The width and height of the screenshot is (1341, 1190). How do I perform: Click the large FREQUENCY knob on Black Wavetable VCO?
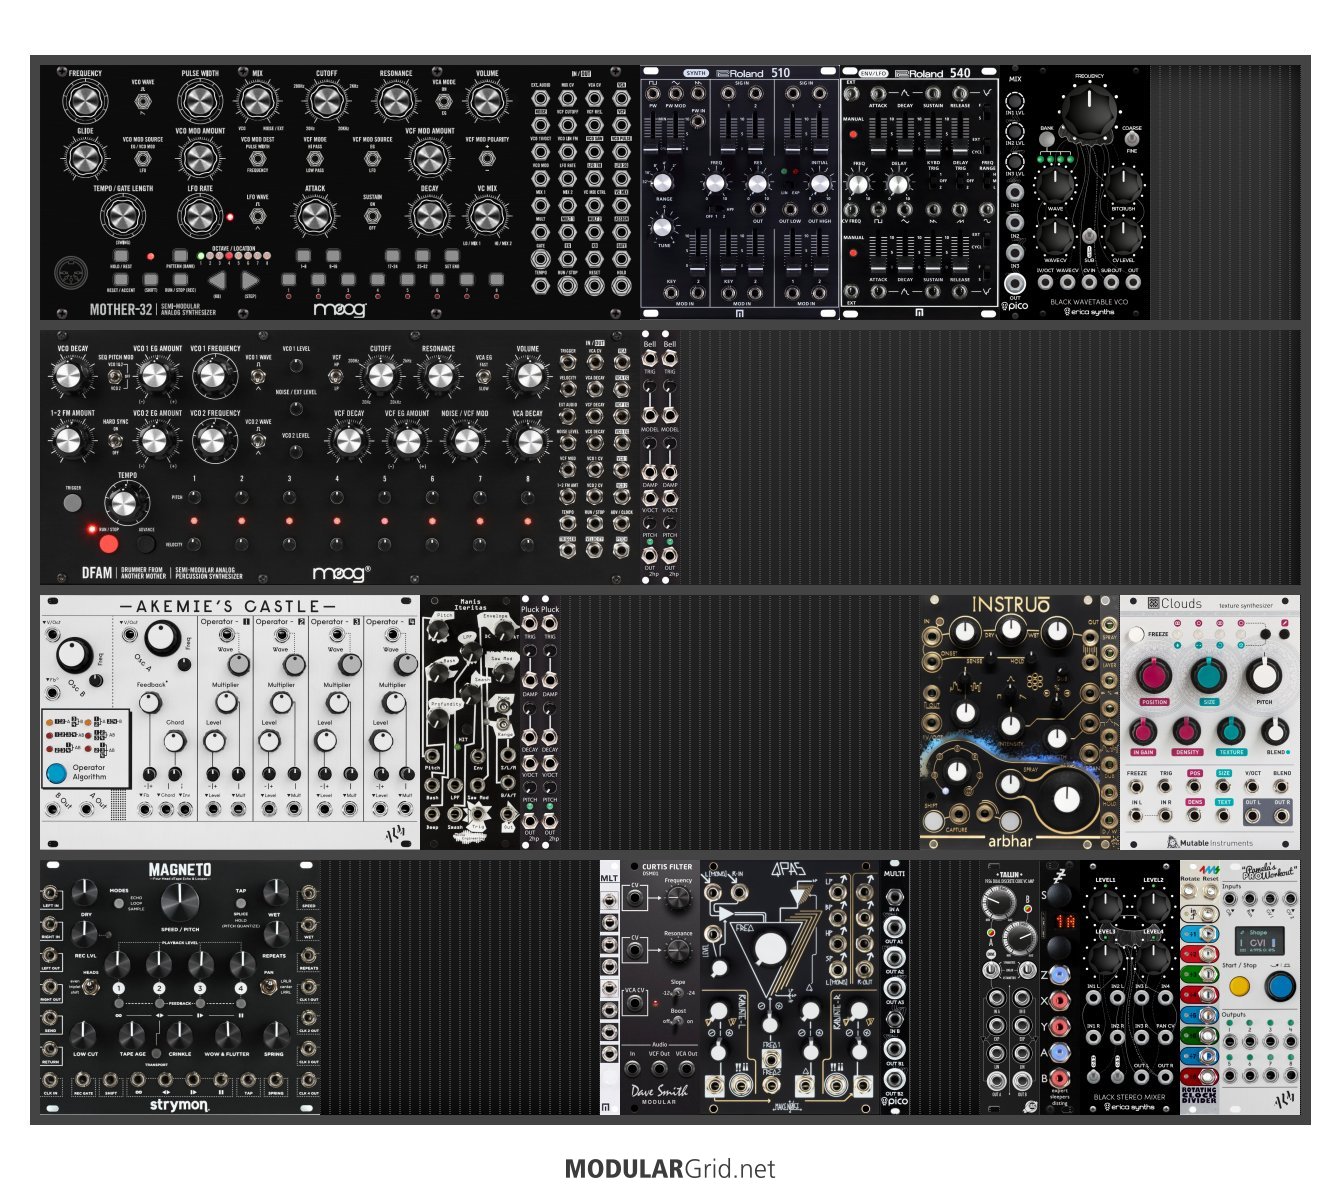pos(1089,112)
